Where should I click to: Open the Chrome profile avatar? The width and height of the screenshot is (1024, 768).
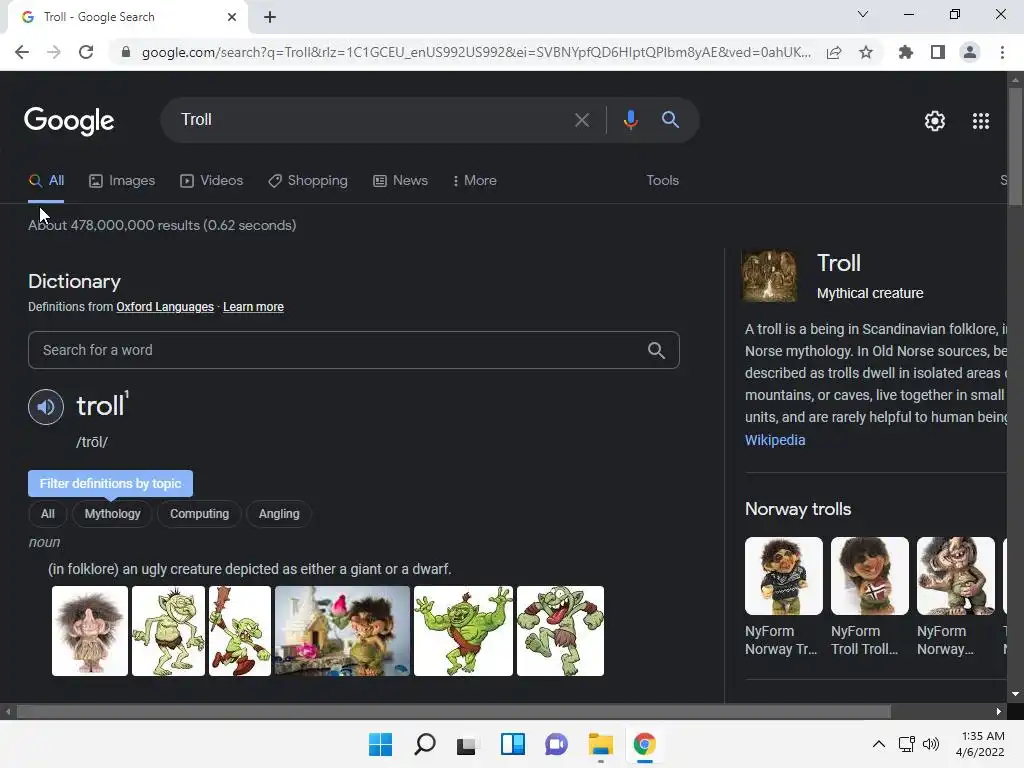pos(970,52)
